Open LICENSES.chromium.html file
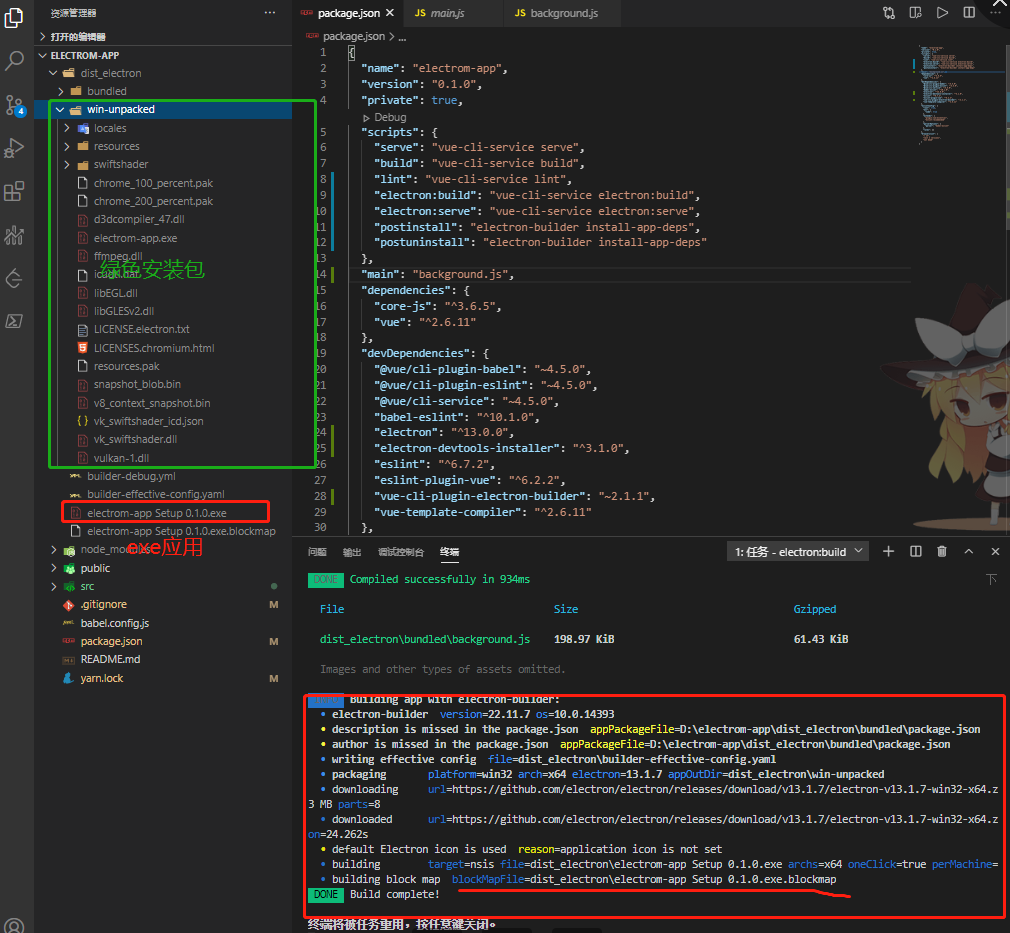Screen dimensions: 1010x933 (164, 348)
